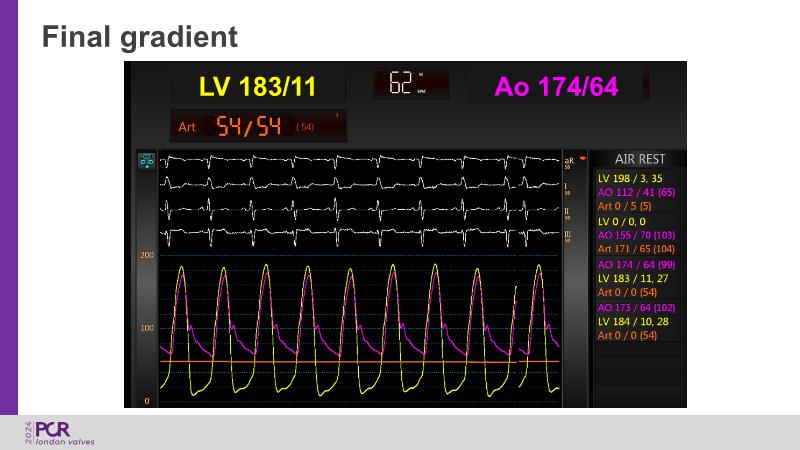
Task: Click the 100 mark on pressure scale
Action: point(145,328)
